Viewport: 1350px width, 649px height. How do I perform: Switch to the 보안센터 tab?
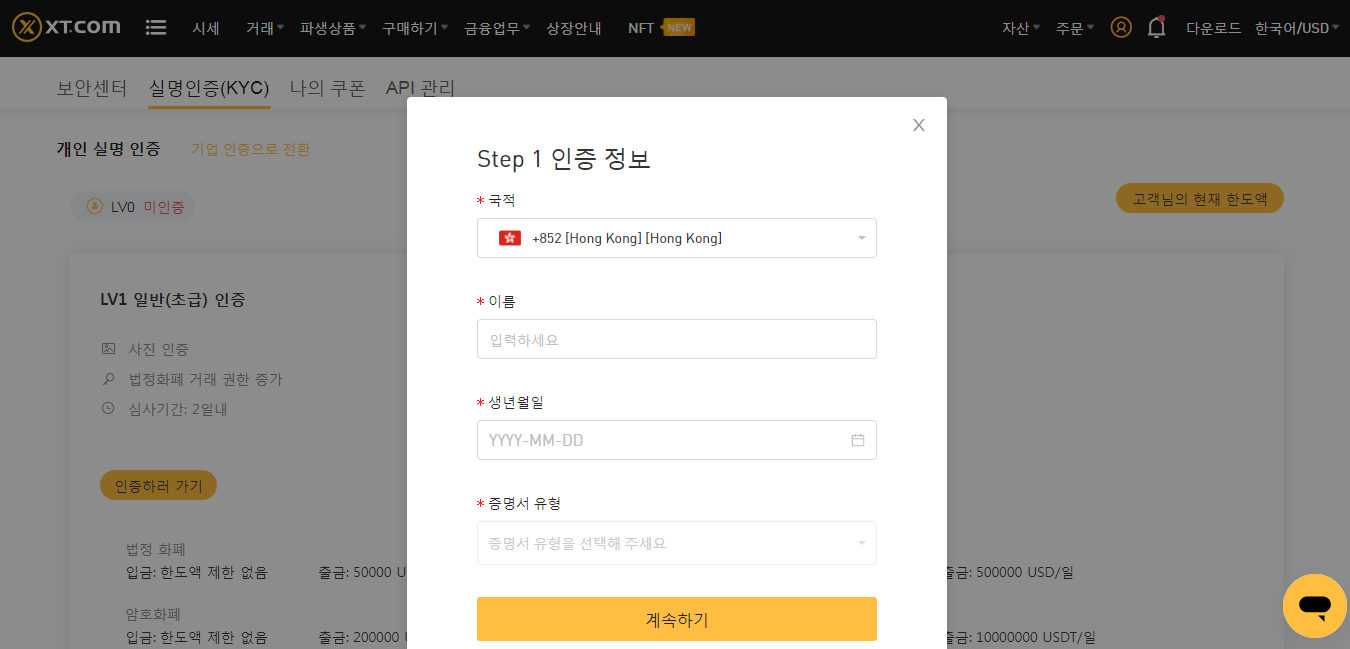[x=92, y=88]
